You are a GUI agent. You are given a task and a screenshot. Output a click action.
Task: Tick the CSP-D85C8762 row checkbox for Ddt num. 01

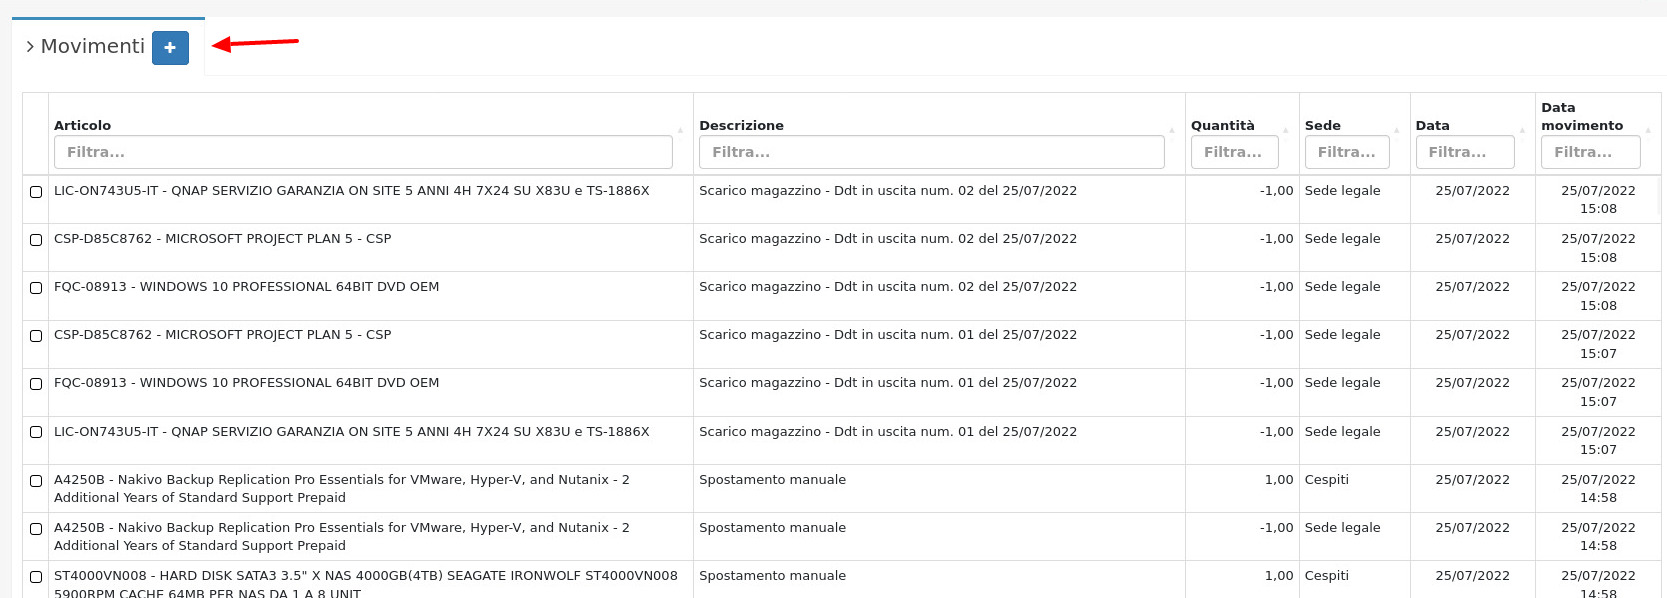36,336
